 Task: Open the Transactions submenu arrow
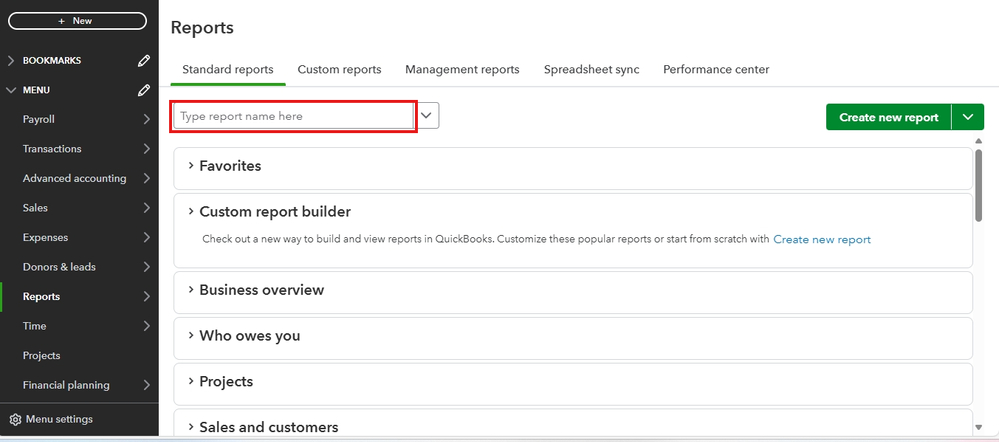click(x=146, y=149)
